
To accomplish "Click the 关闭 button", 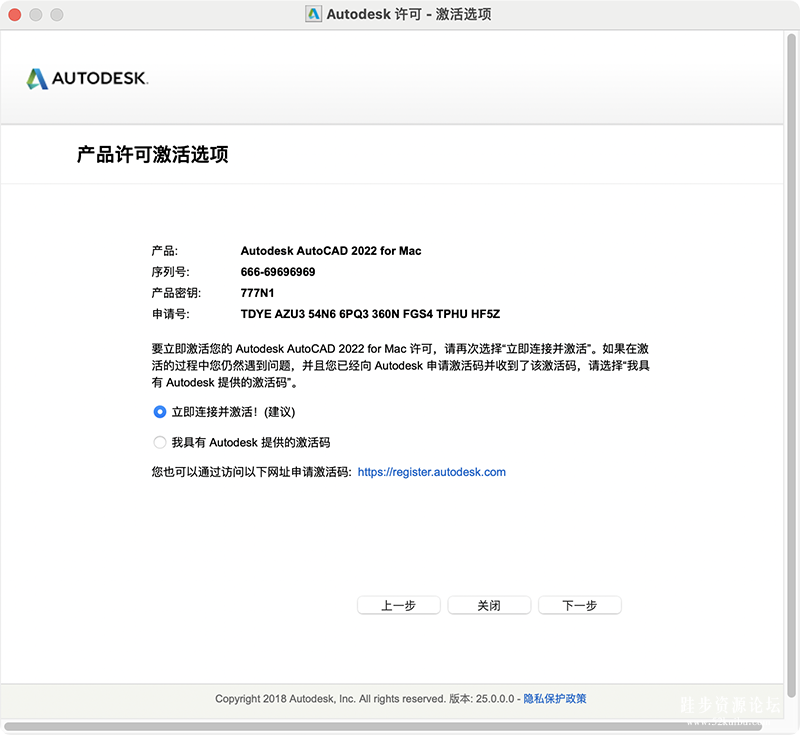I will click(x=489, y=605).
